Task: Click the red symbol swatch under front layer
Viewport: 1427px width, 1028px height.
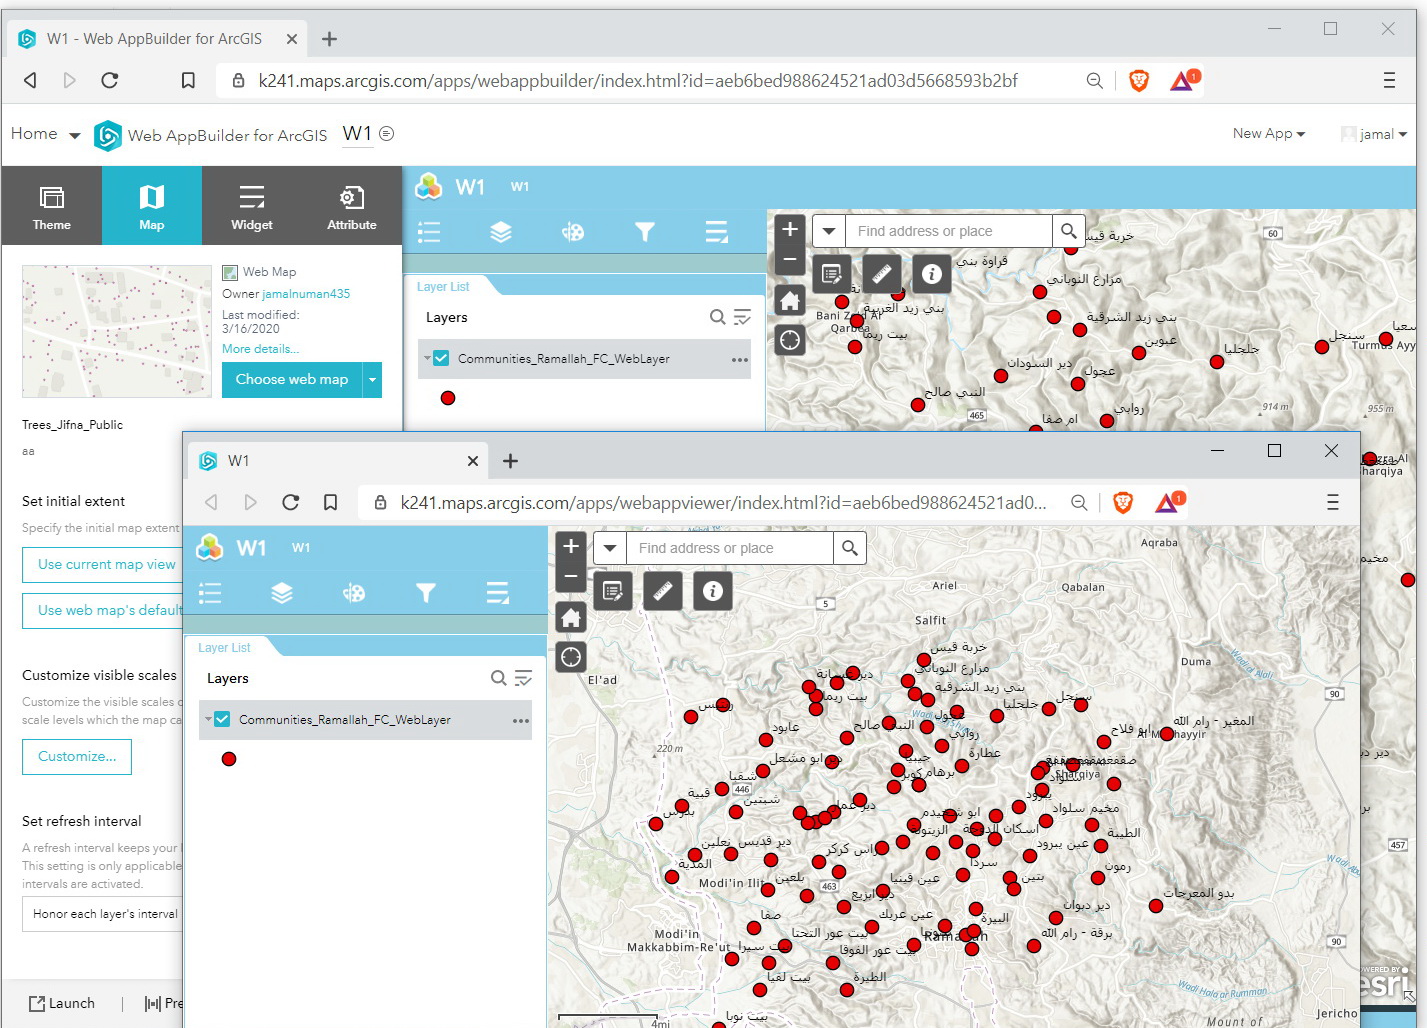Action: pos(229,759)
